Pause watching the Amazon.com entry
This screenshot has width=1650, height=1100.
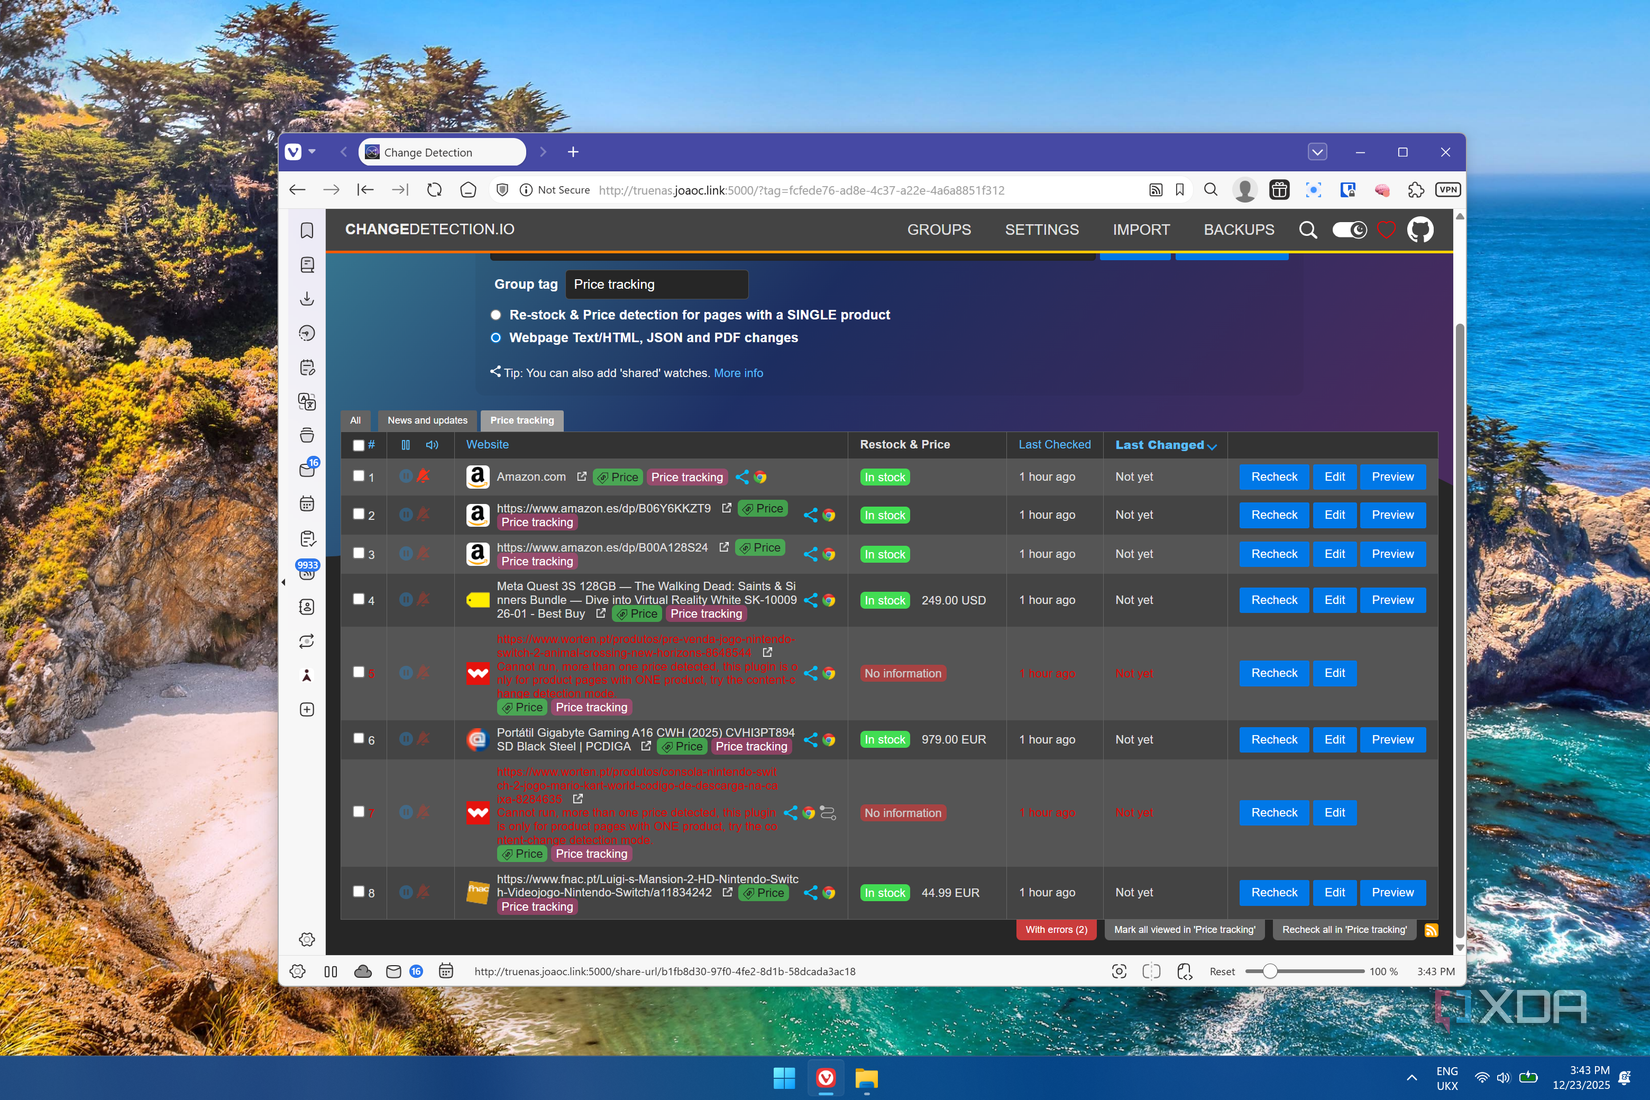406,477
